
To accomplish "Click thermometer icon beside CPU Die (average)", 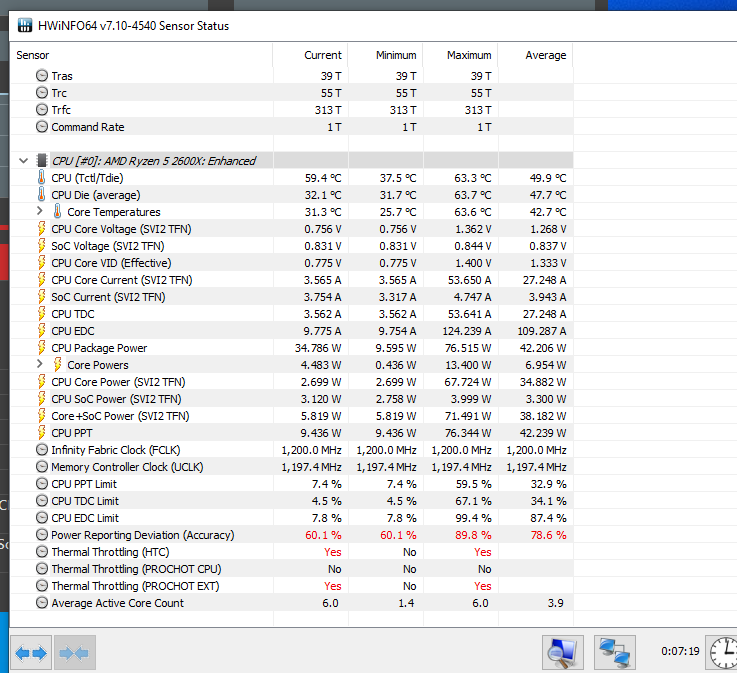I will [x=41, y=195].
